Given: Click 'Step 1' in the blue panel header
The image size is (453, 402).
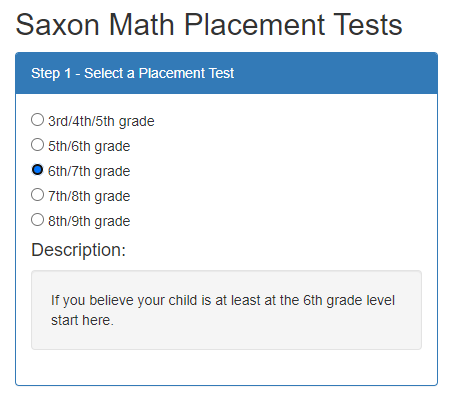Looking at the screenshot, I should 51,73.
